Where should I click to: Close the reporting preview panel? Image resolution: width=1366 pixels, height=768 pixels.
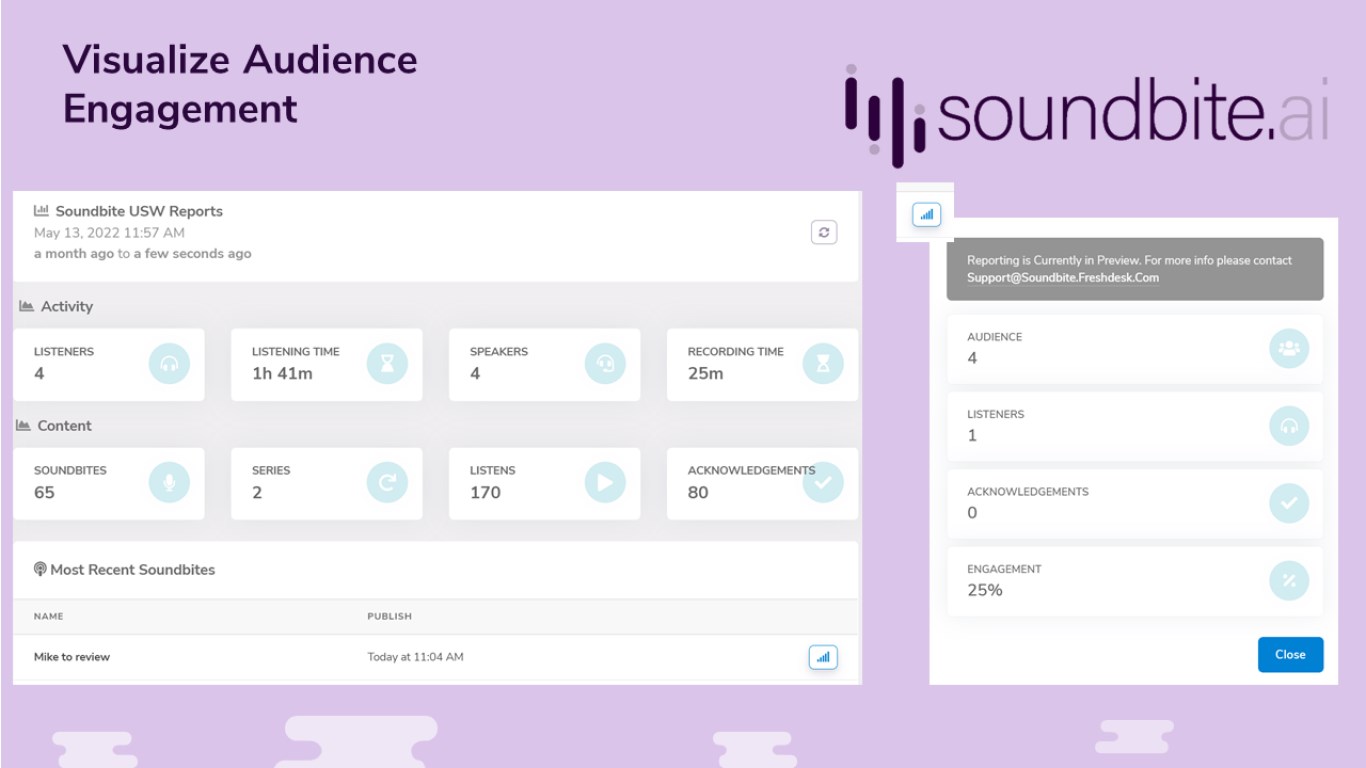(x=1290, y=655)
